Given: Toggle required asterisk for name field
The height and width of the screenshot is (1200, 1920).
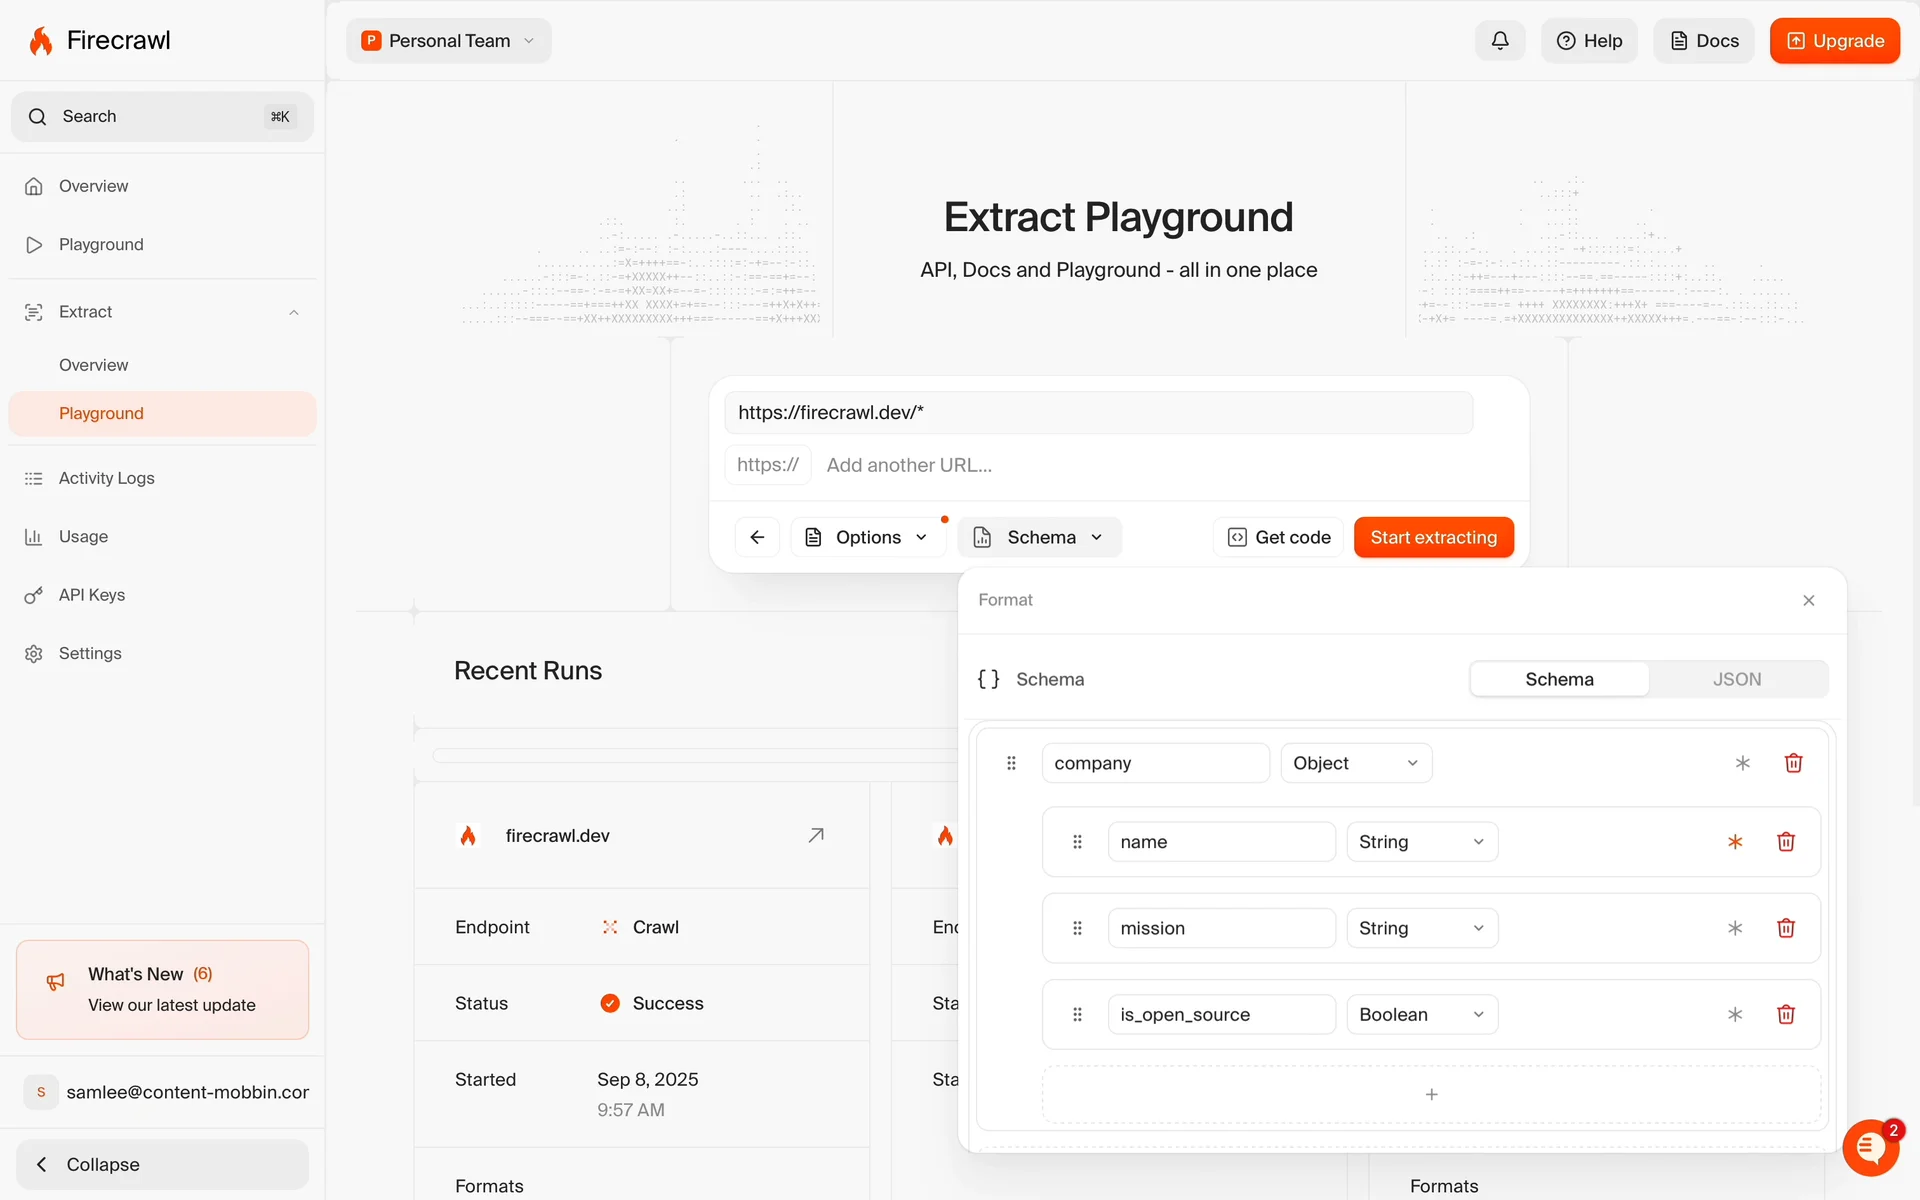Looking at the screenshot, I should [1735, 842].
